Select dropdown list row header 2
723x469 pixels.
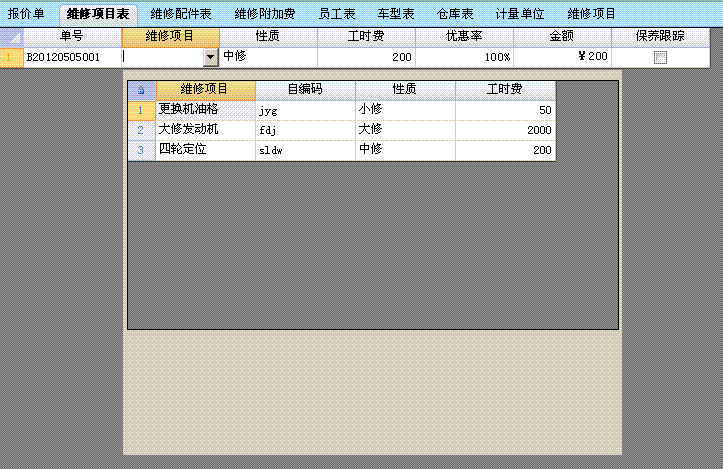click(142, 130)
